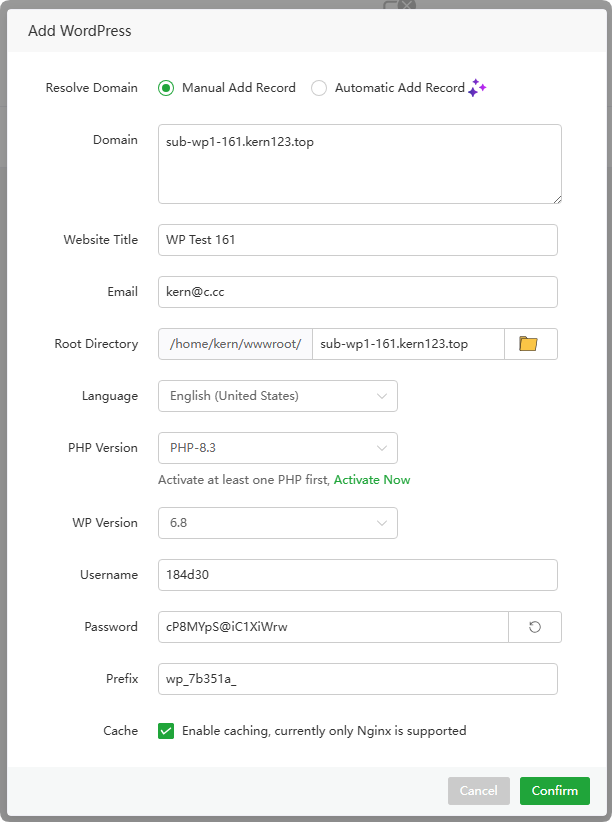Open the root directory folder browser
Viewport: 612px width, 822px height.
tap(529, 344)
